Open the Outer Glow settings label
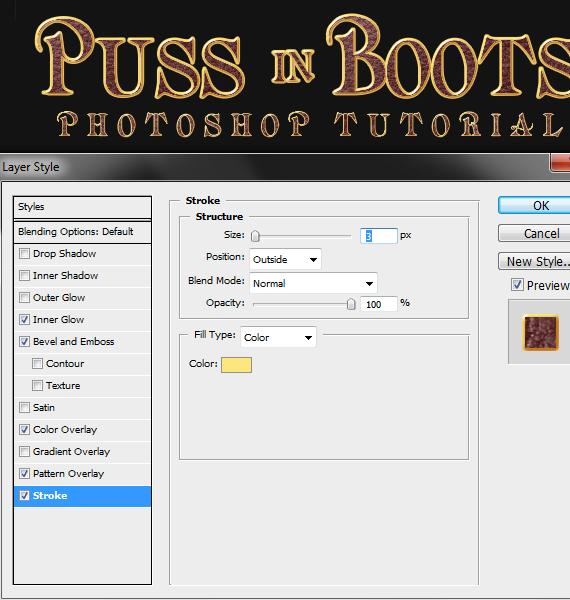 [x=59, y=298]
